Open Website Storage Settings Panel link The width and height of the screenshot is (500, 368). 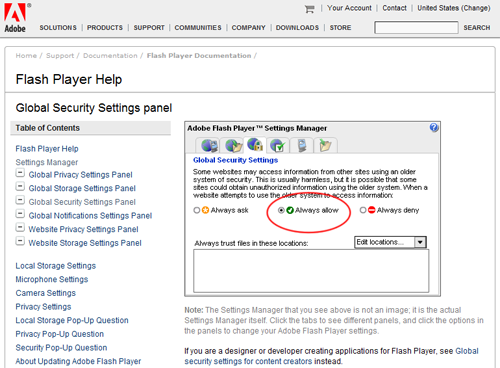[x=85, y=243]
